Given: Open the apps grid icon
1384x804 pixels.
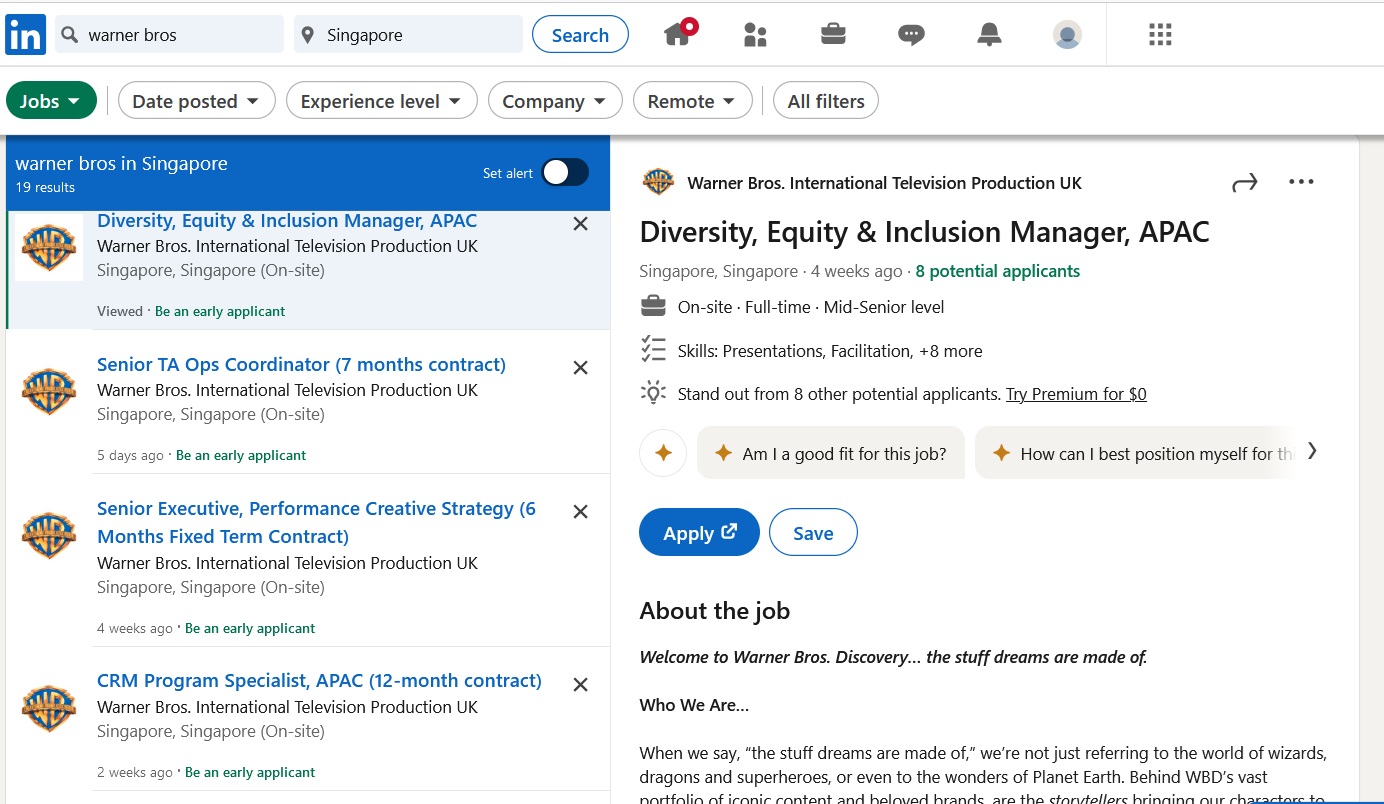Looking at the screenshot, I should 1160,35.
